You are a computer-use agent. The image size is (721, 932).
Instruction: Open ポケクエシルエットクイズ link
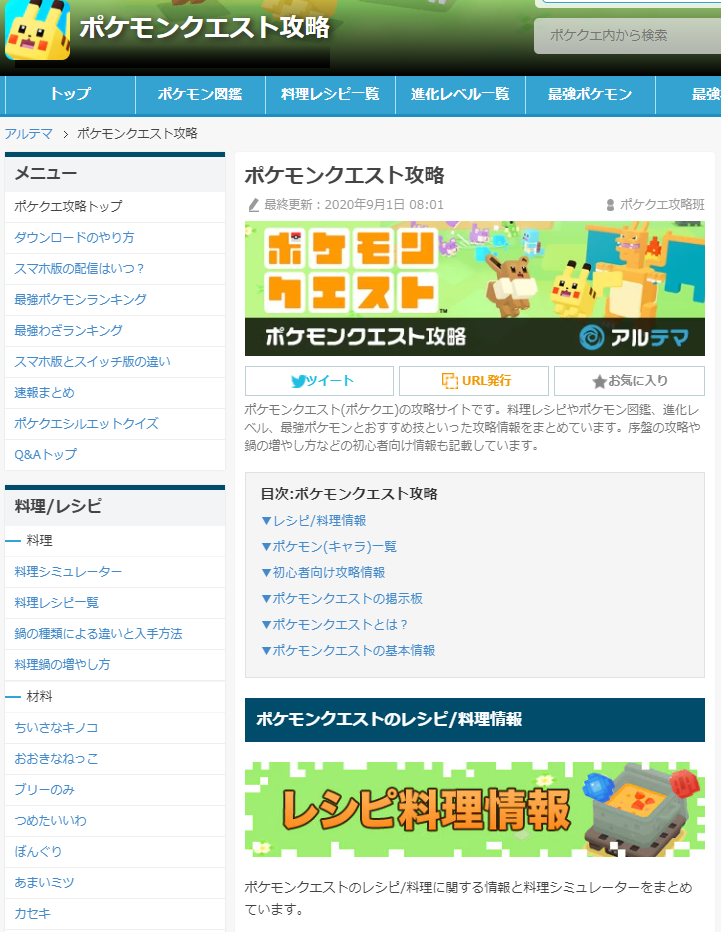click(x=115, y=424)
